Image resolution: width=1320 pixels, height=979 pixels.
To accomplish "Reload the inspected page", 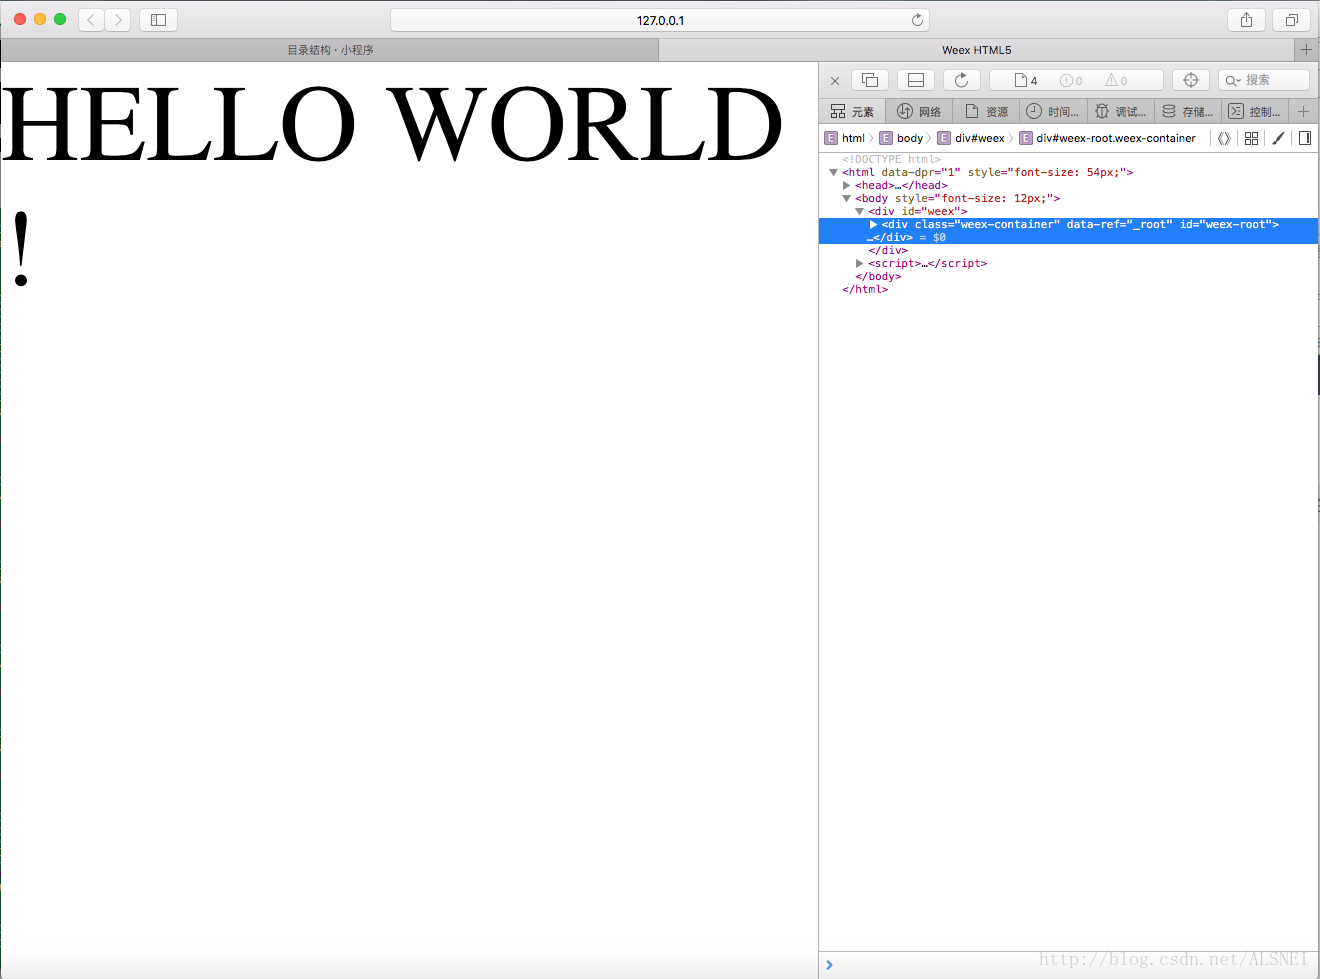I will (962, 80).
